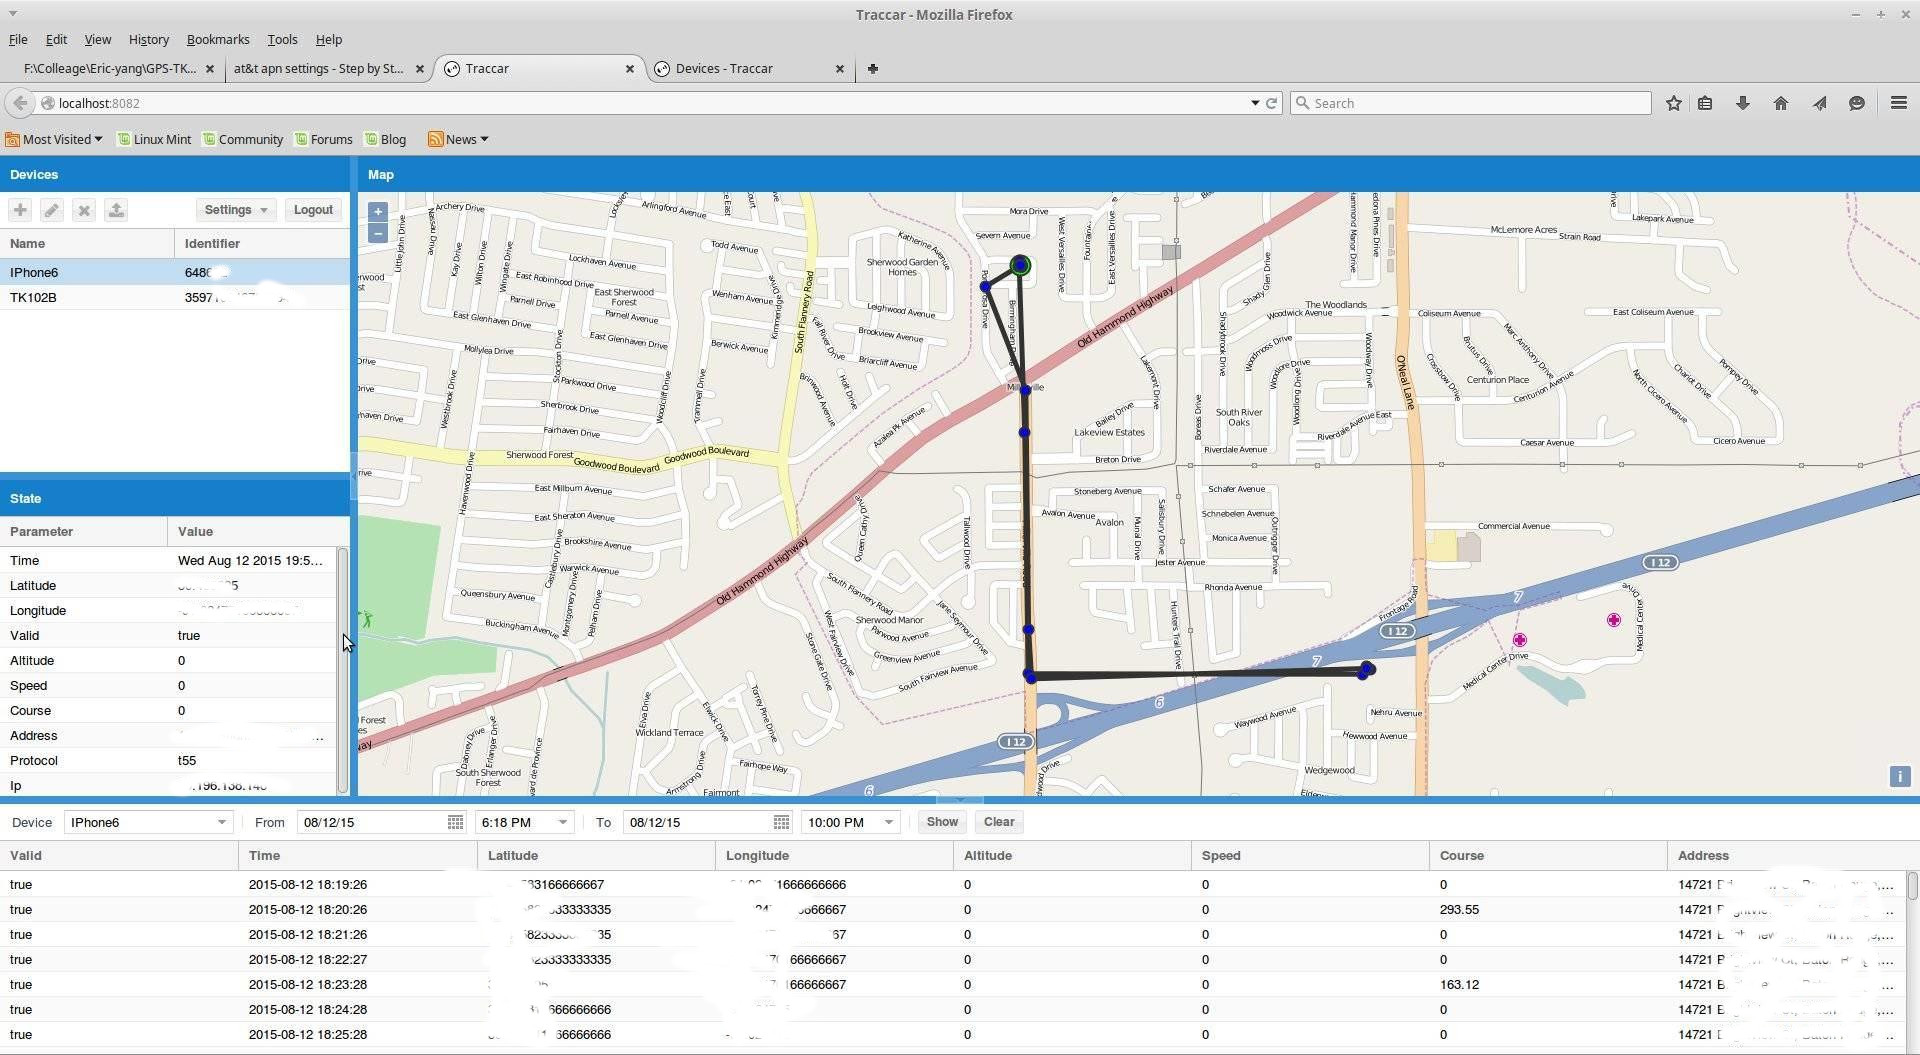Zoom in the map with plus button

click(377, 212)
